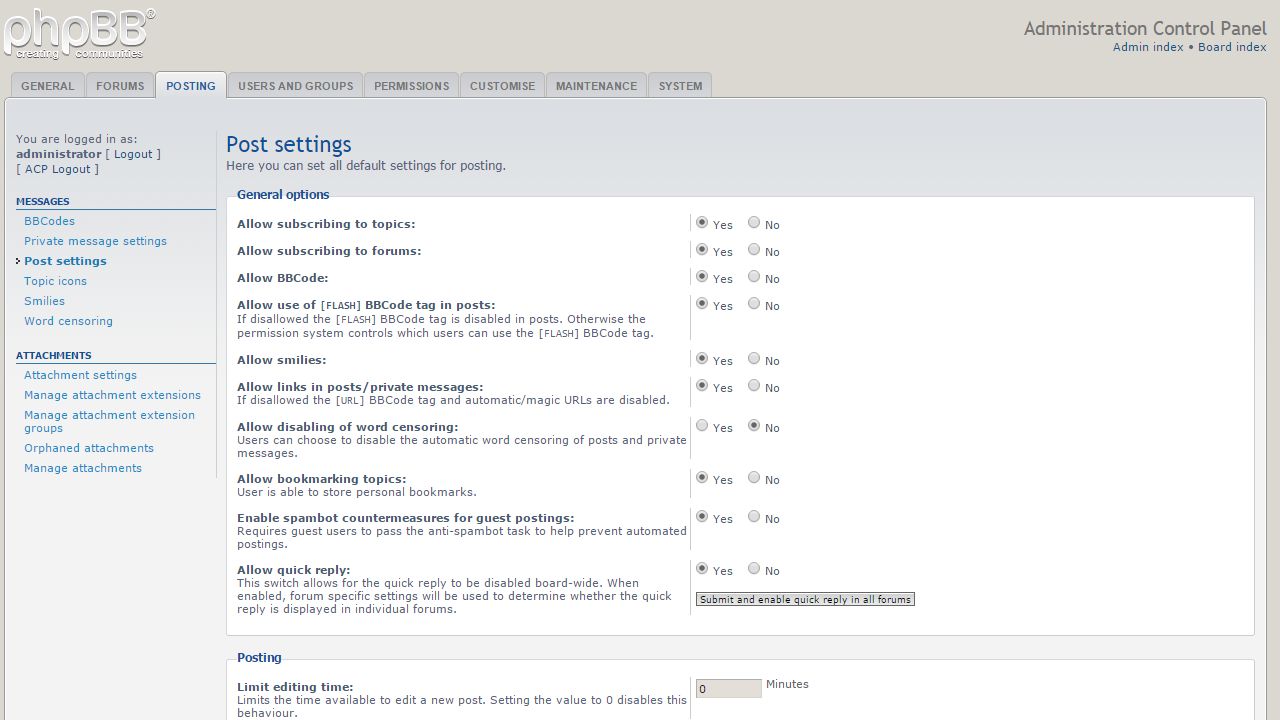Click the Attachments sidebar heading
This screenshot has height=720, width=1280.
click(x=54, y=355)
